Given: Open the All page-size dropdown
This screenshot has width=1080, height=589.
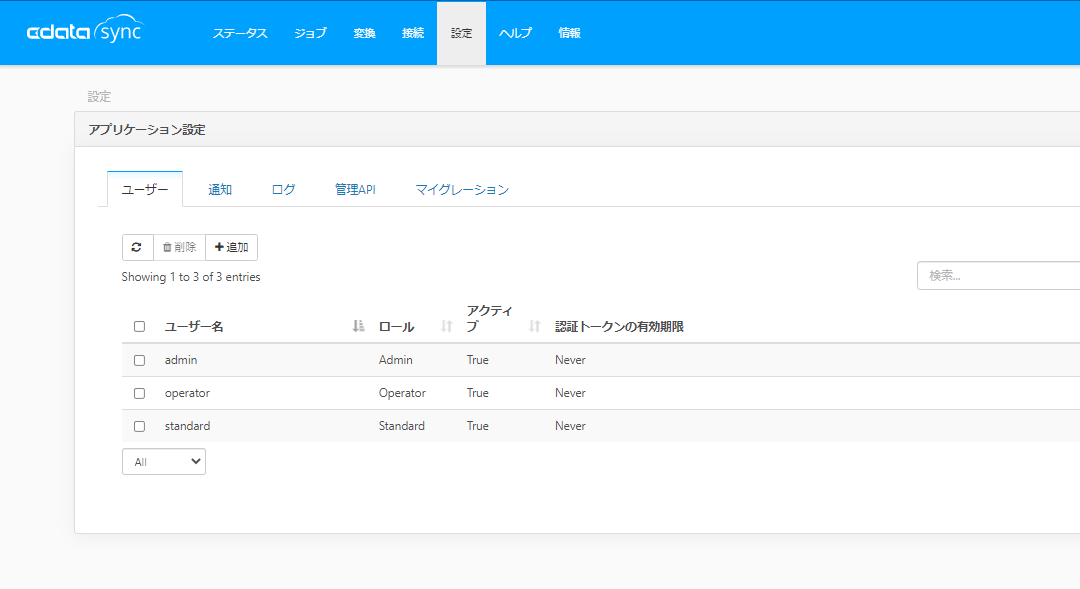Looking at the screenshot, I should (164, 462).
